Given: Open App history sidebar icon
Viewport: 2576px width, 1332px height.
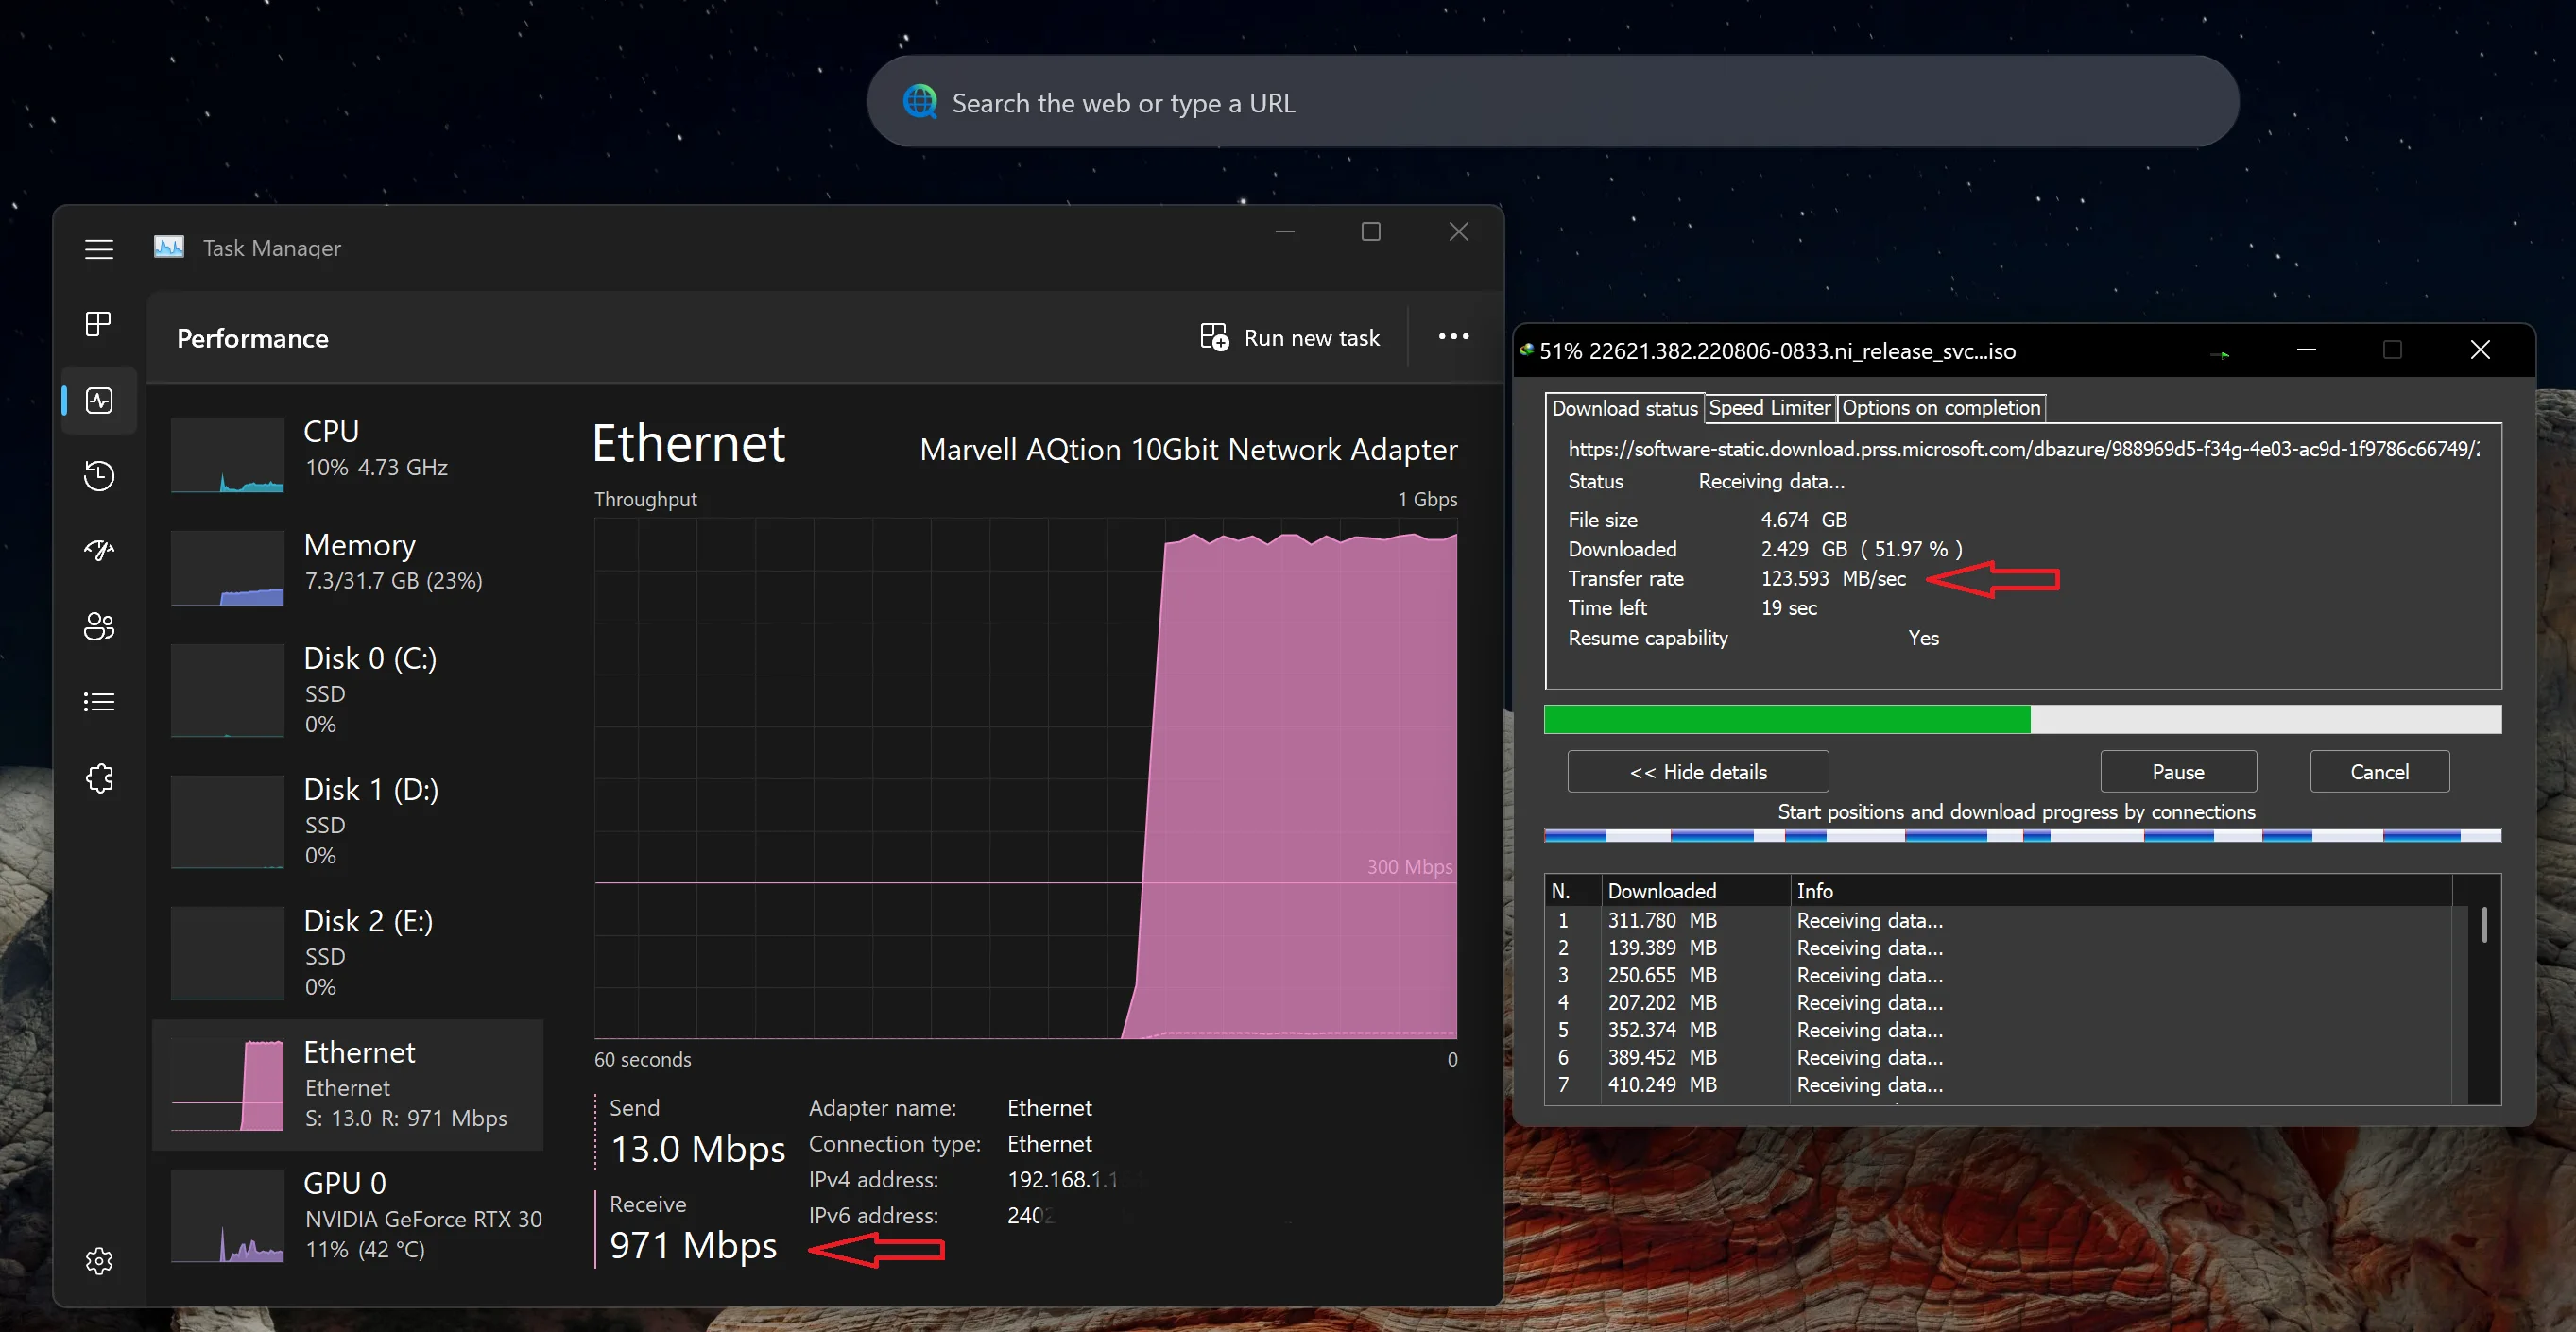Looking at the screenshot, I should (99, 475).
